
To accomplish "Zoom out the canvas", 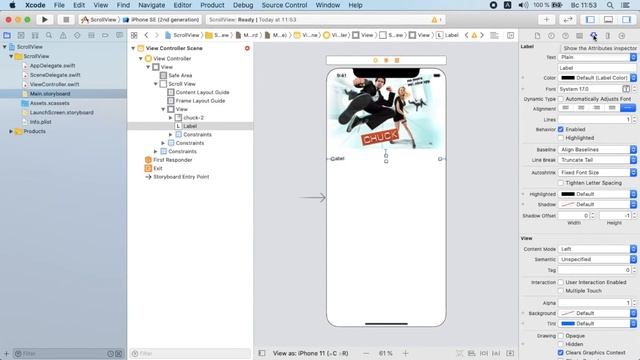I will click(x=366, y=353).
